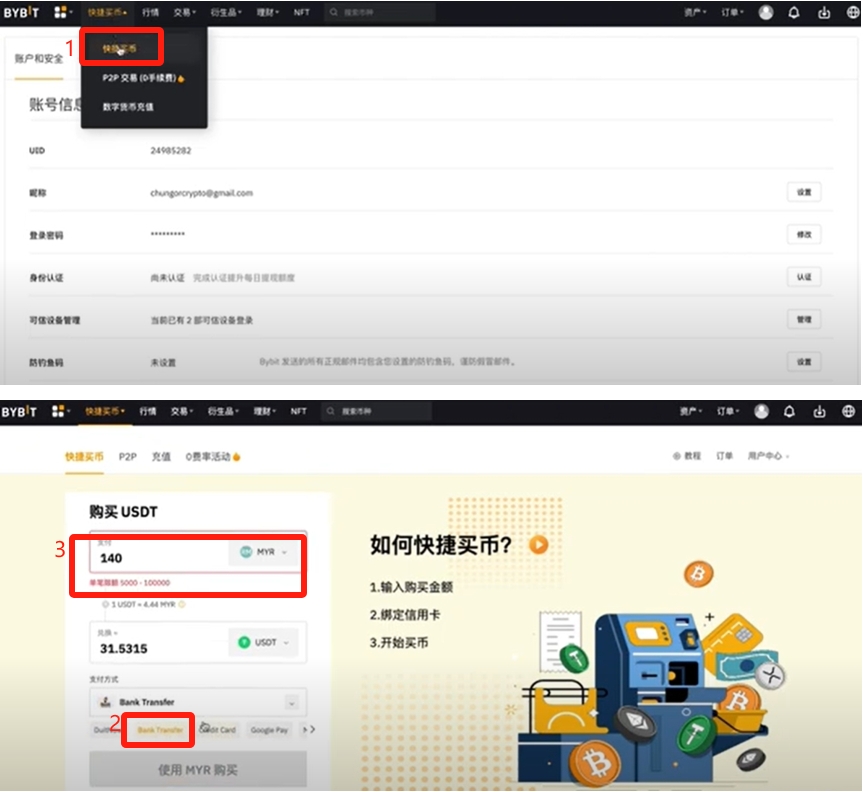
Task: Open the USDT coin selector dropdown
Action: point(264,642)
